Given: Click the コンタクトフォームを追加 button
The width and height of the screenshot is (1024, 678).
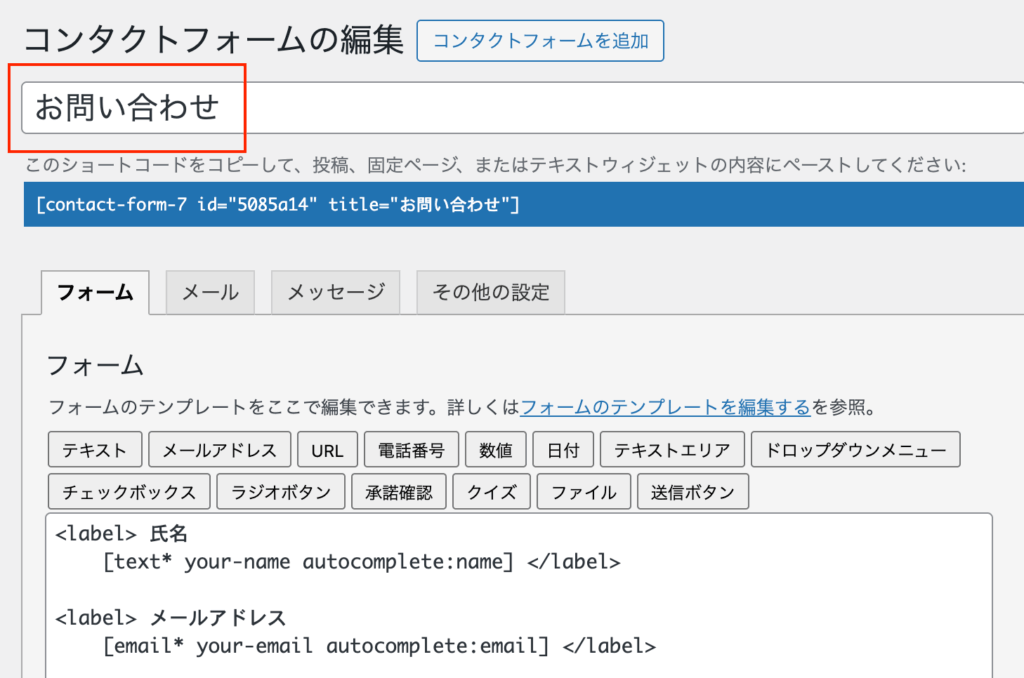Looking at the screenshot, I should (540, 41).
